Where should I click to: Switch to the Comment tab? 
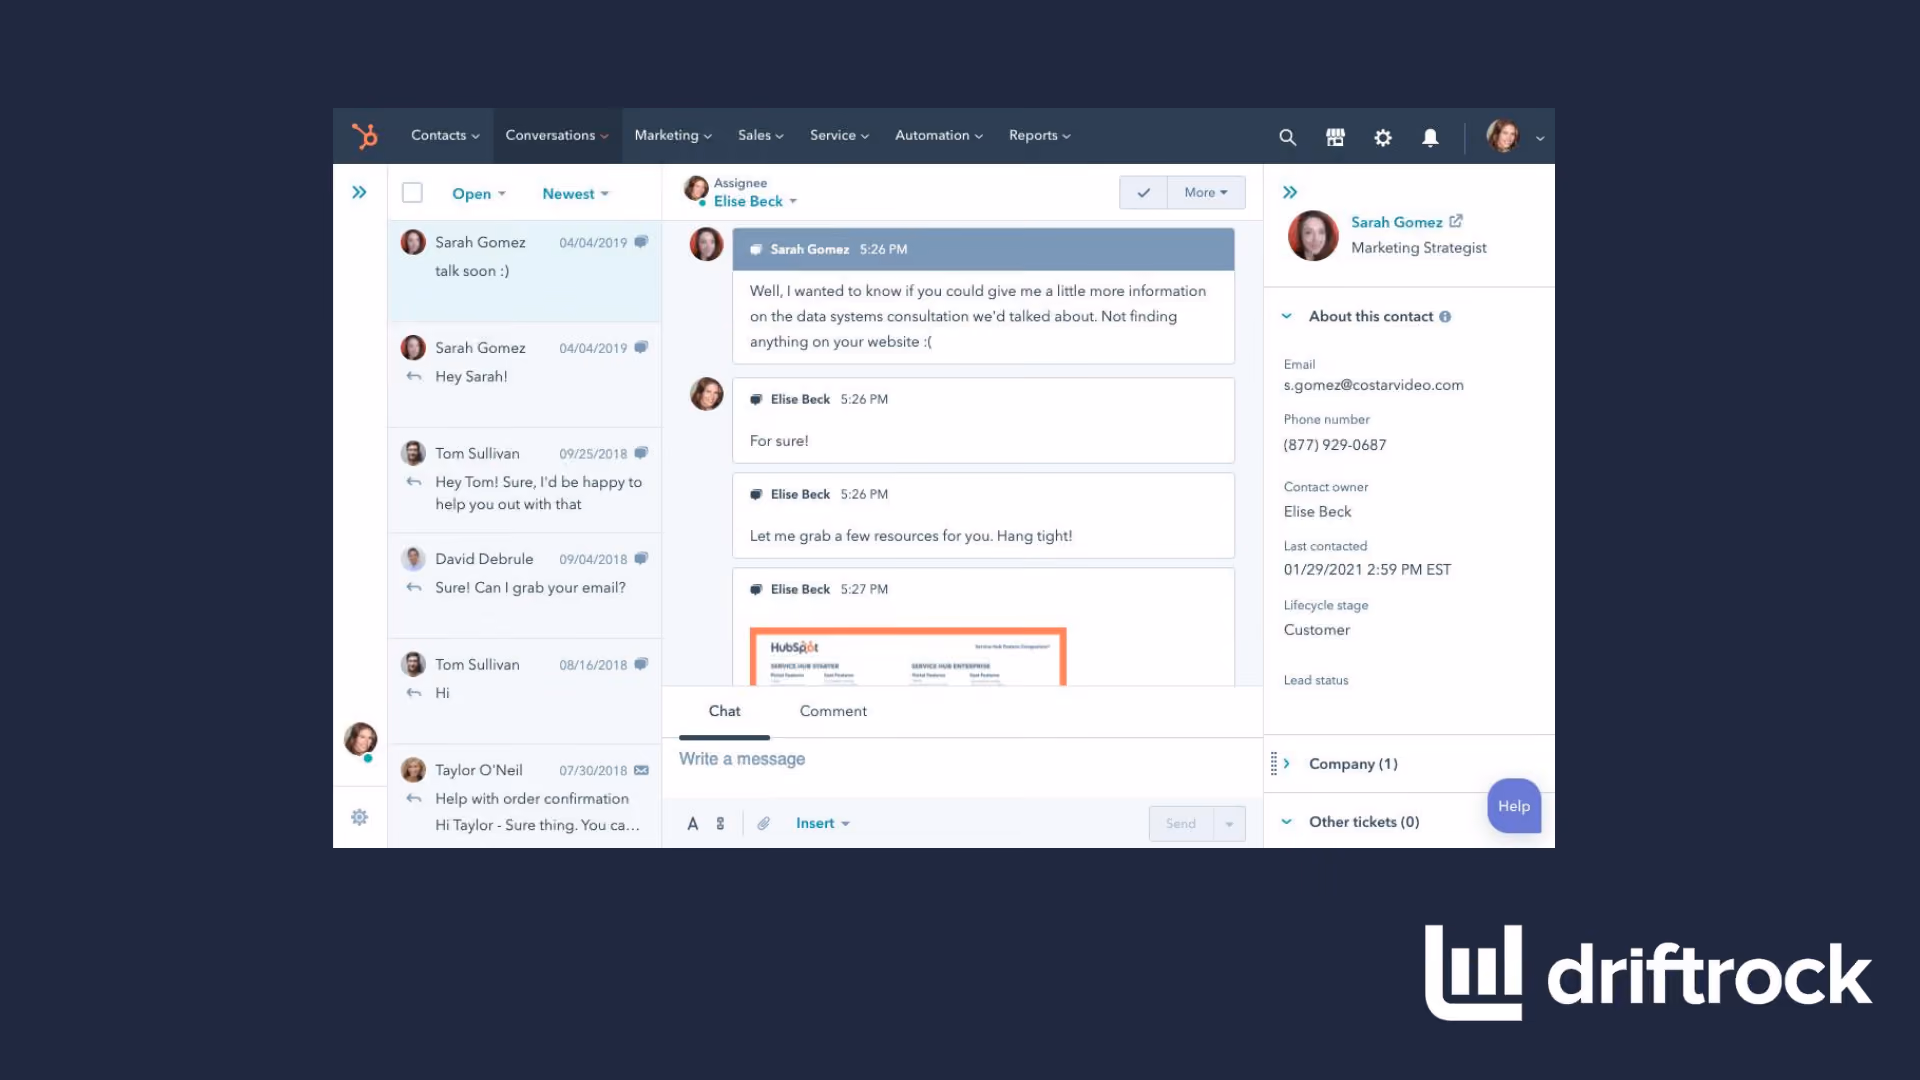coord(833,711)
